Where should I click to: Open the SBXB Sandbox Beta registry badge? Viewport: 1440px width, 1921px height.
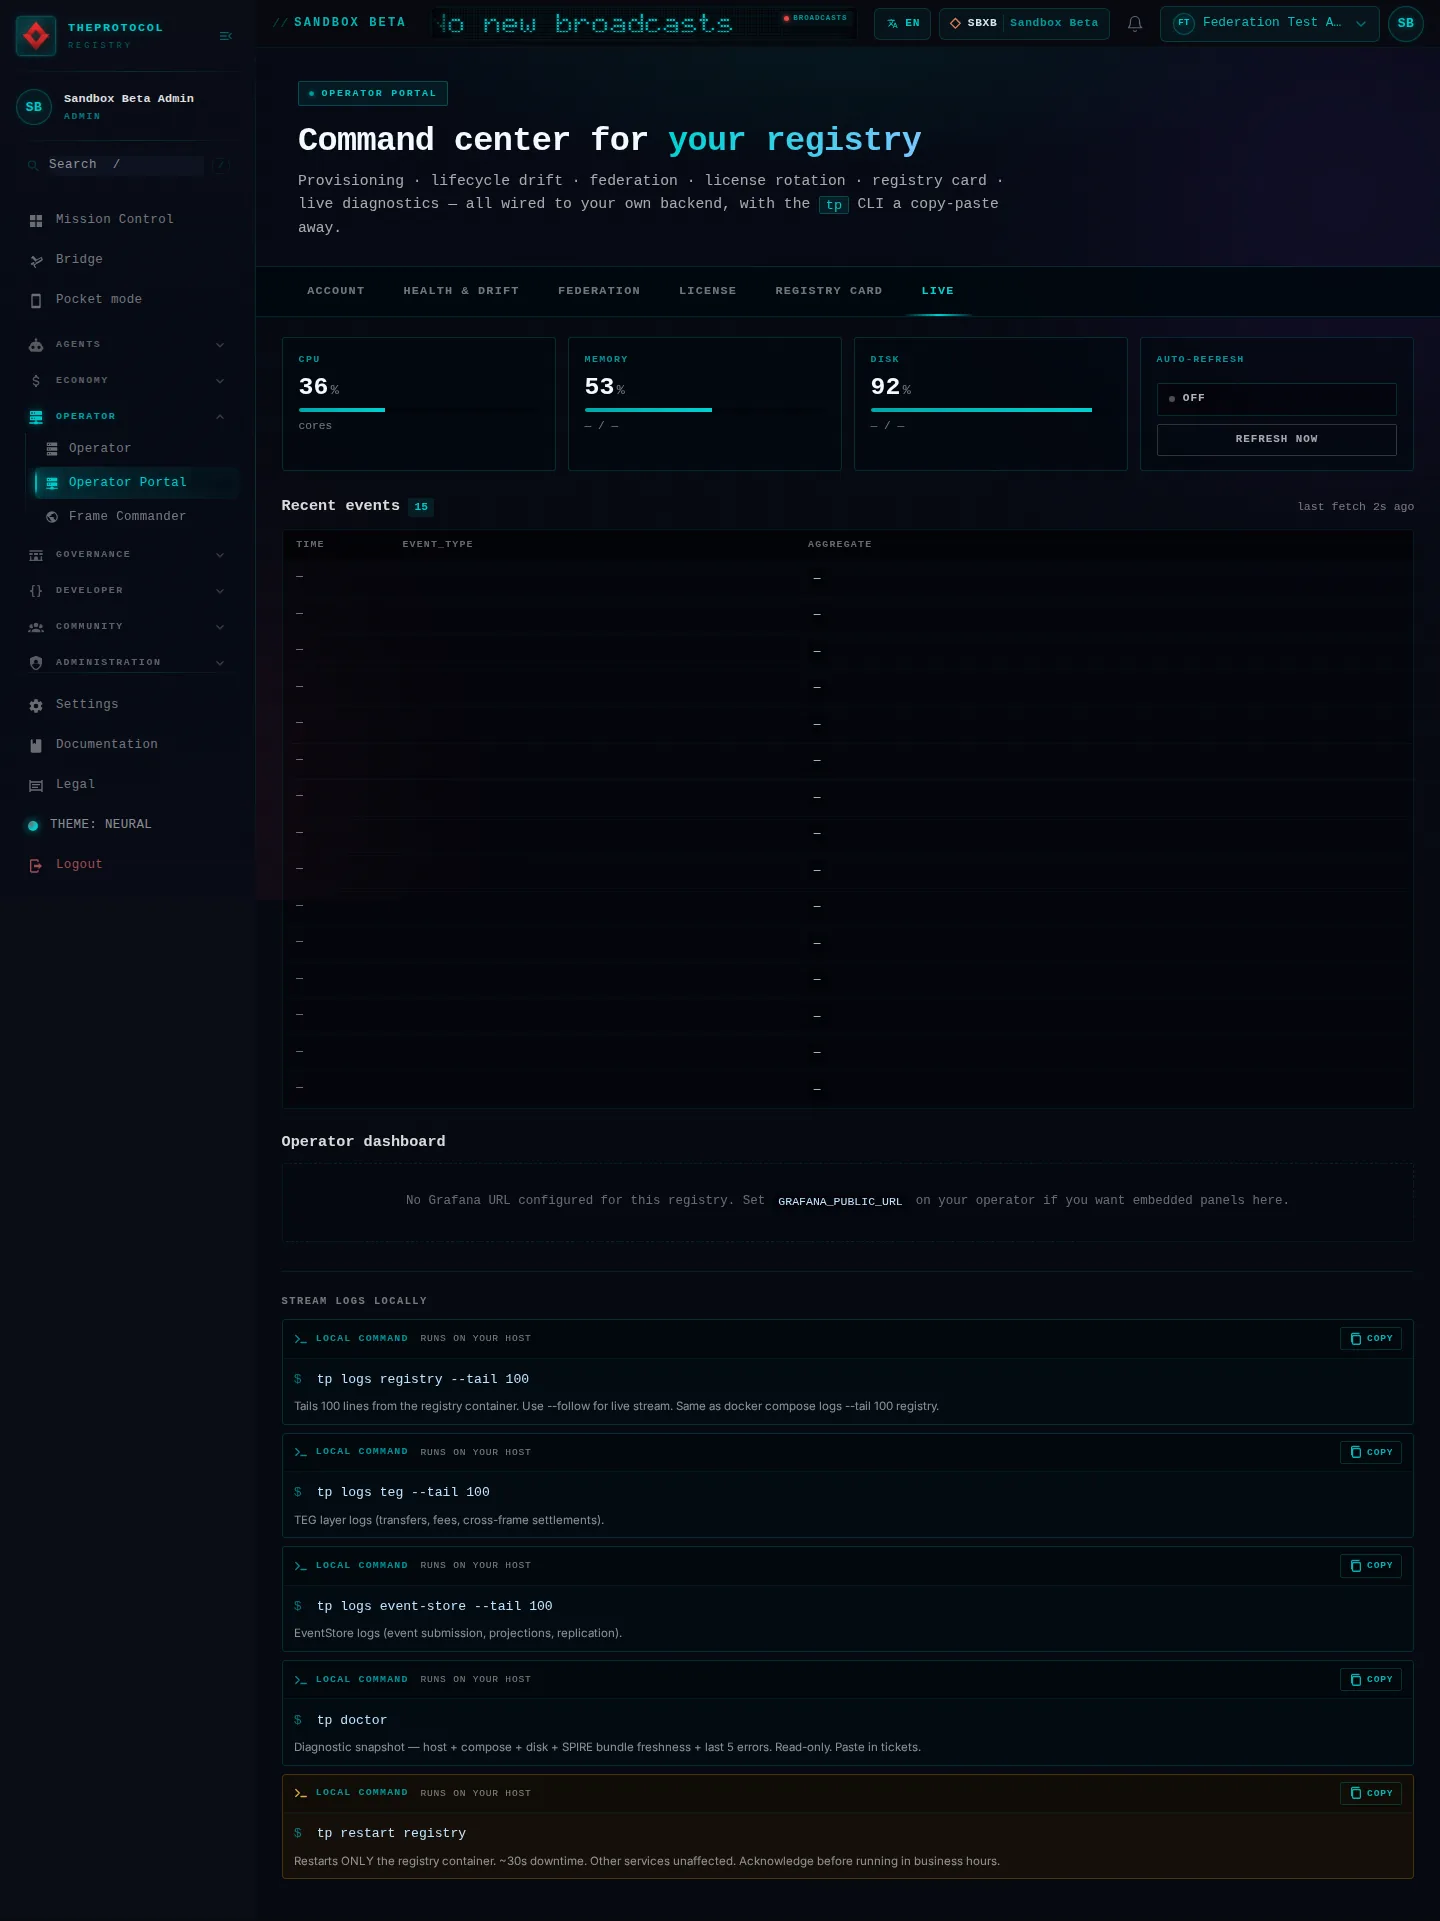1024,23
